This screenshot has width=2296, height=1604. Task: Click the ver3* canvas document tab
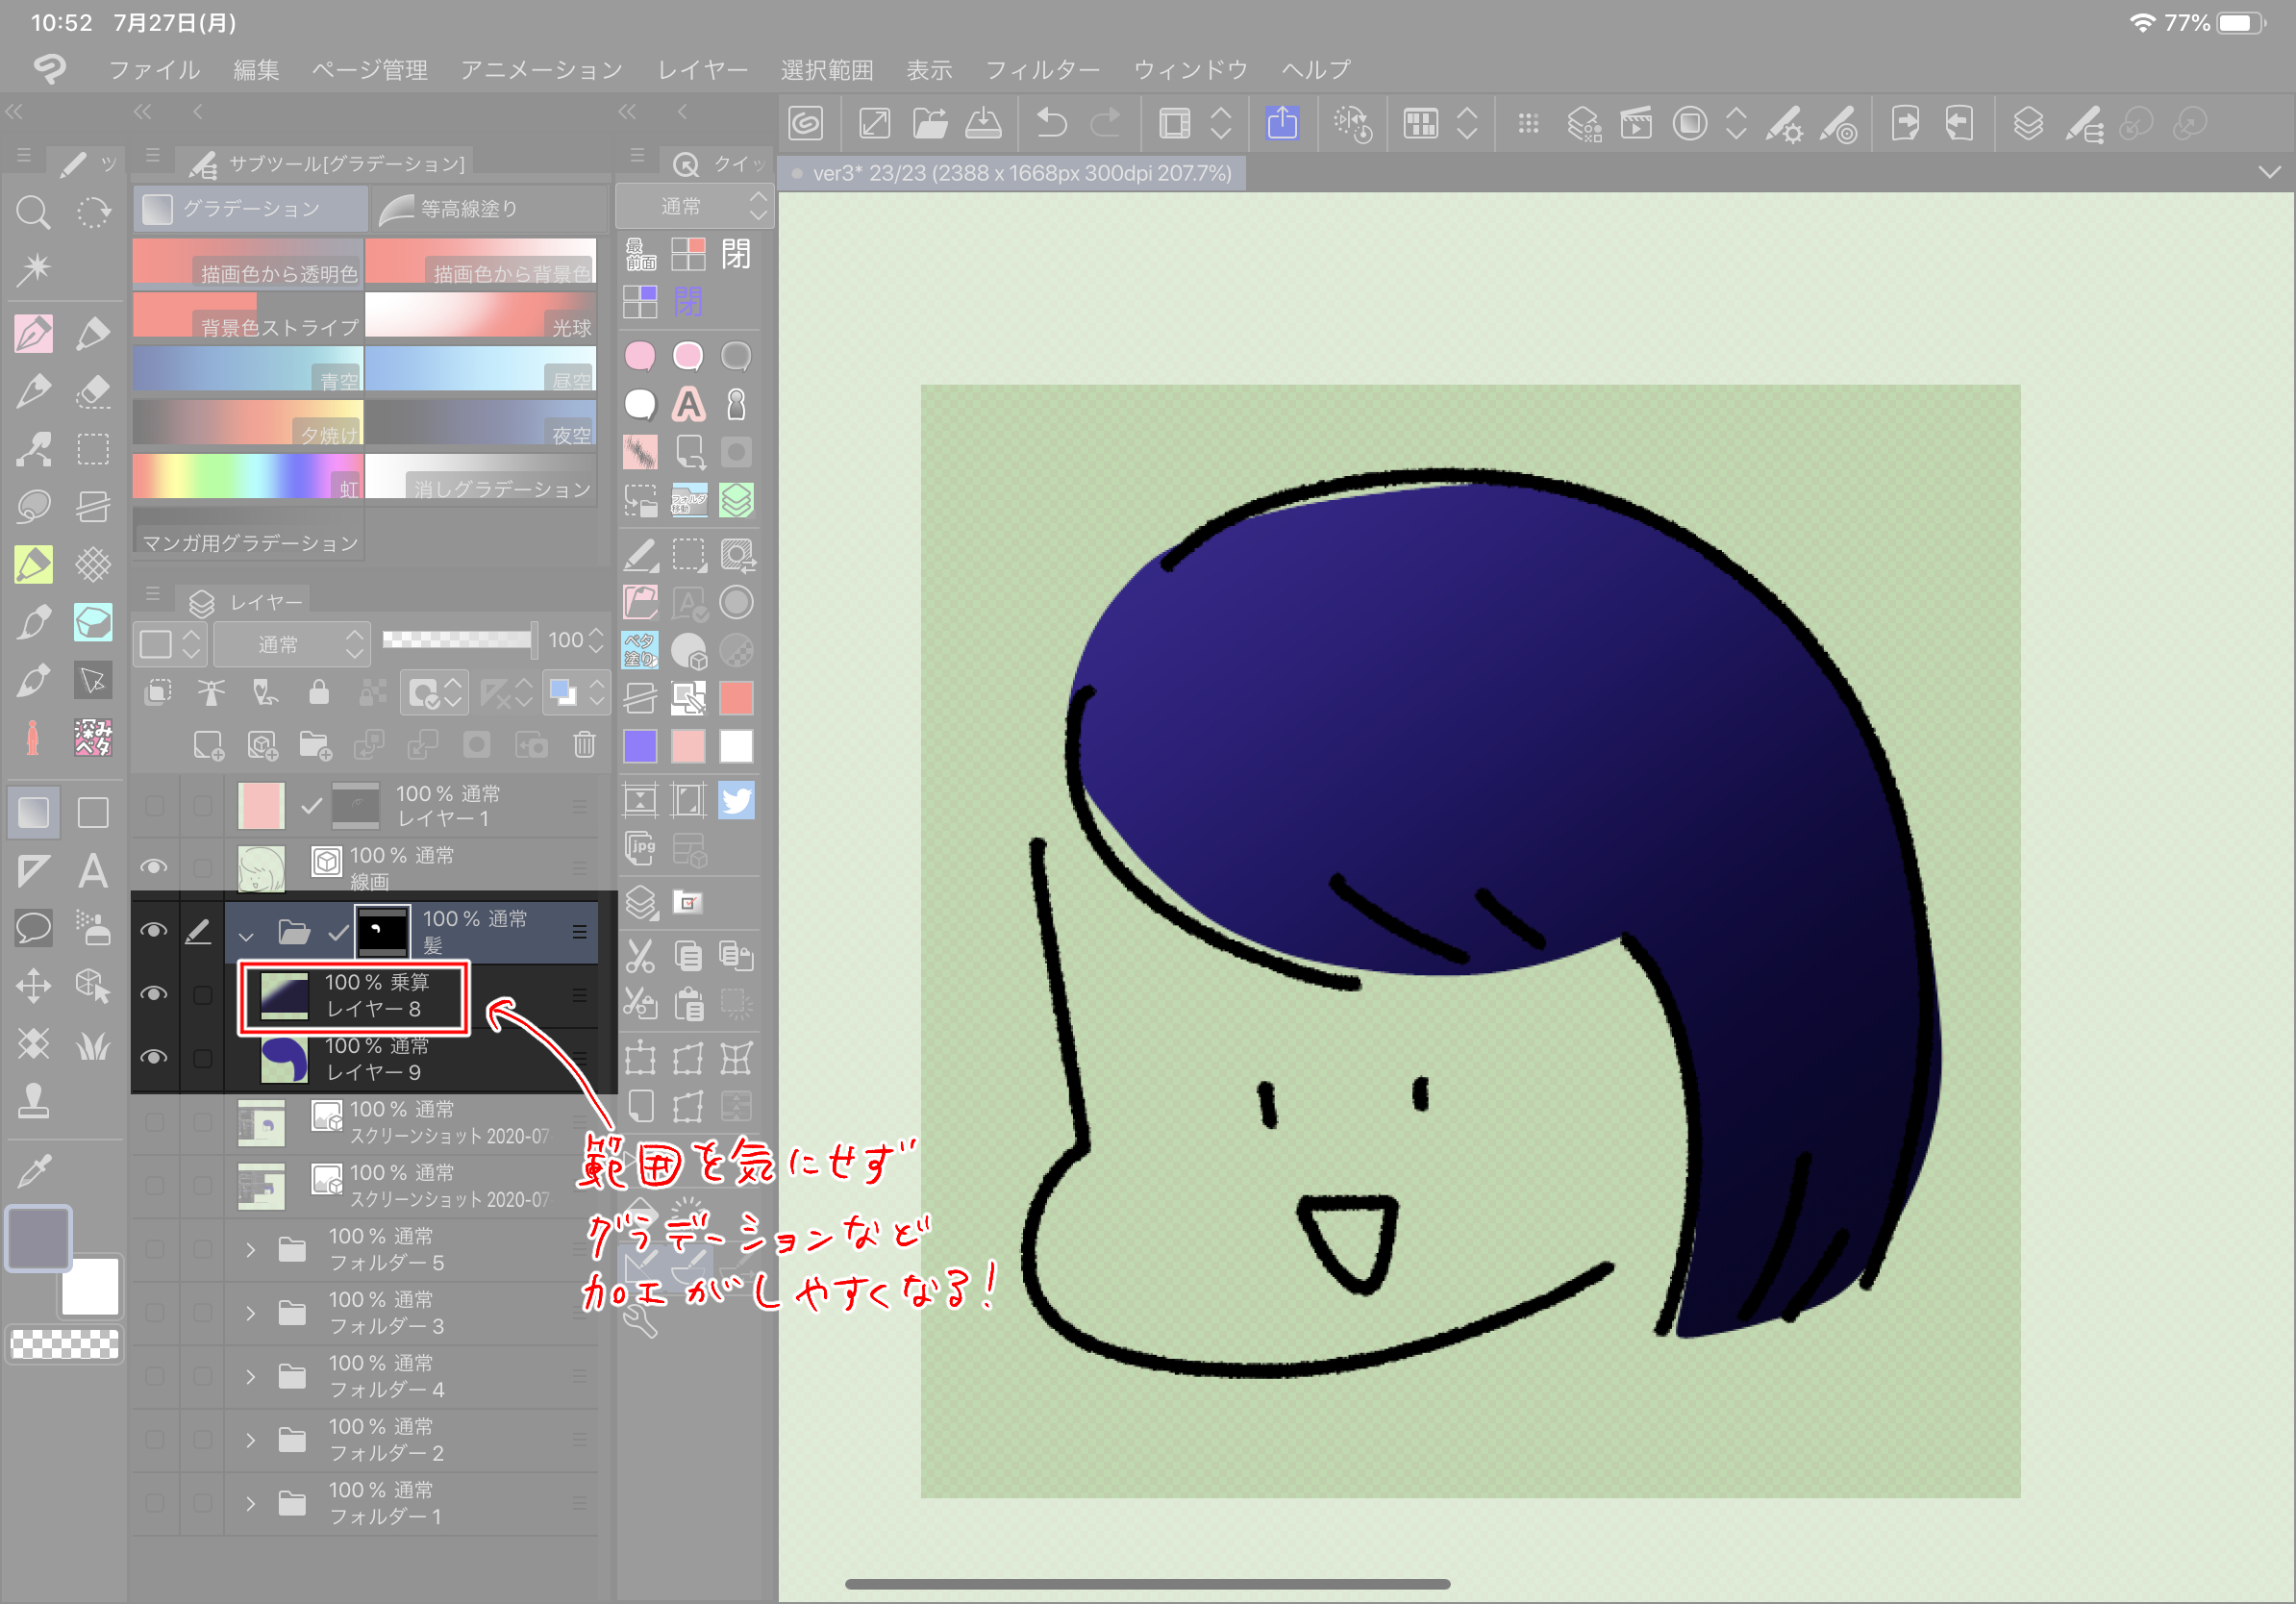click(1013, 173)
